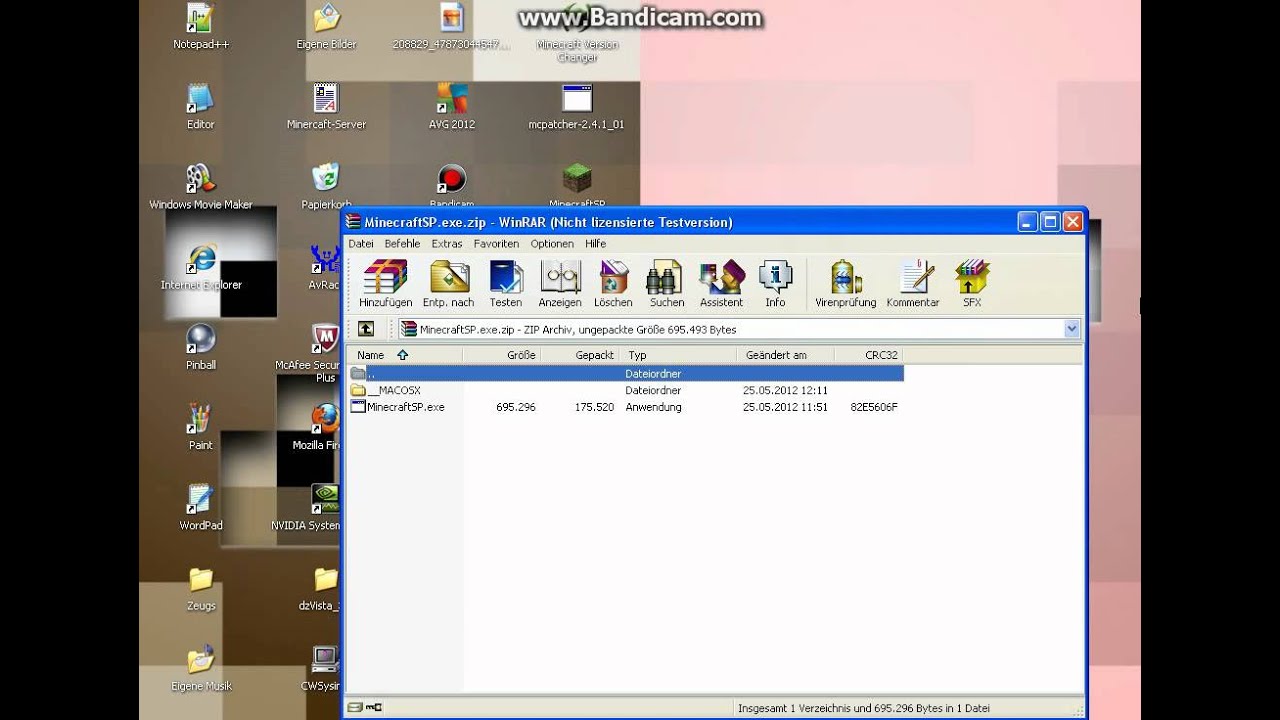Viewport: 1280px width, 720px height.
Task: Click the Info toolbar icon
Action: point(775,283)
